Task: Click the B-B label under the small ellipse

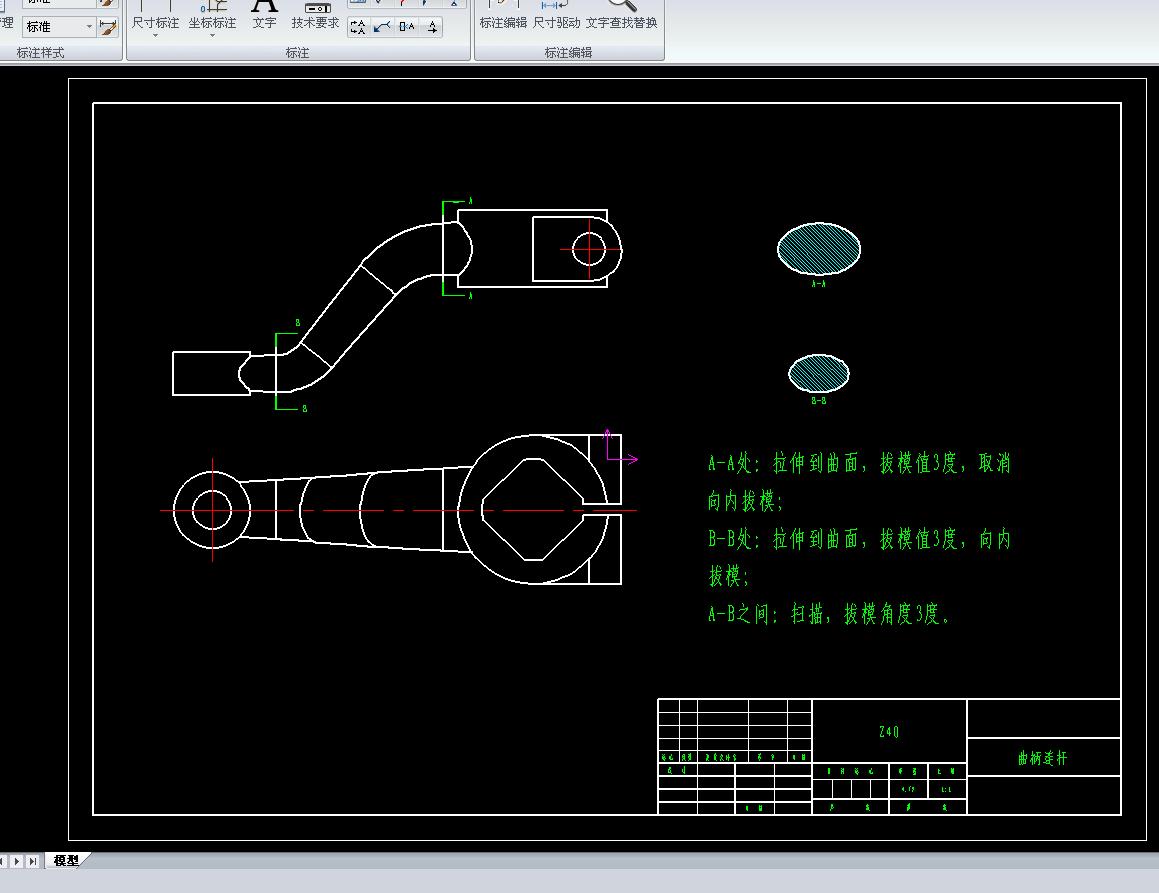Action: click(x=818, y=401)
